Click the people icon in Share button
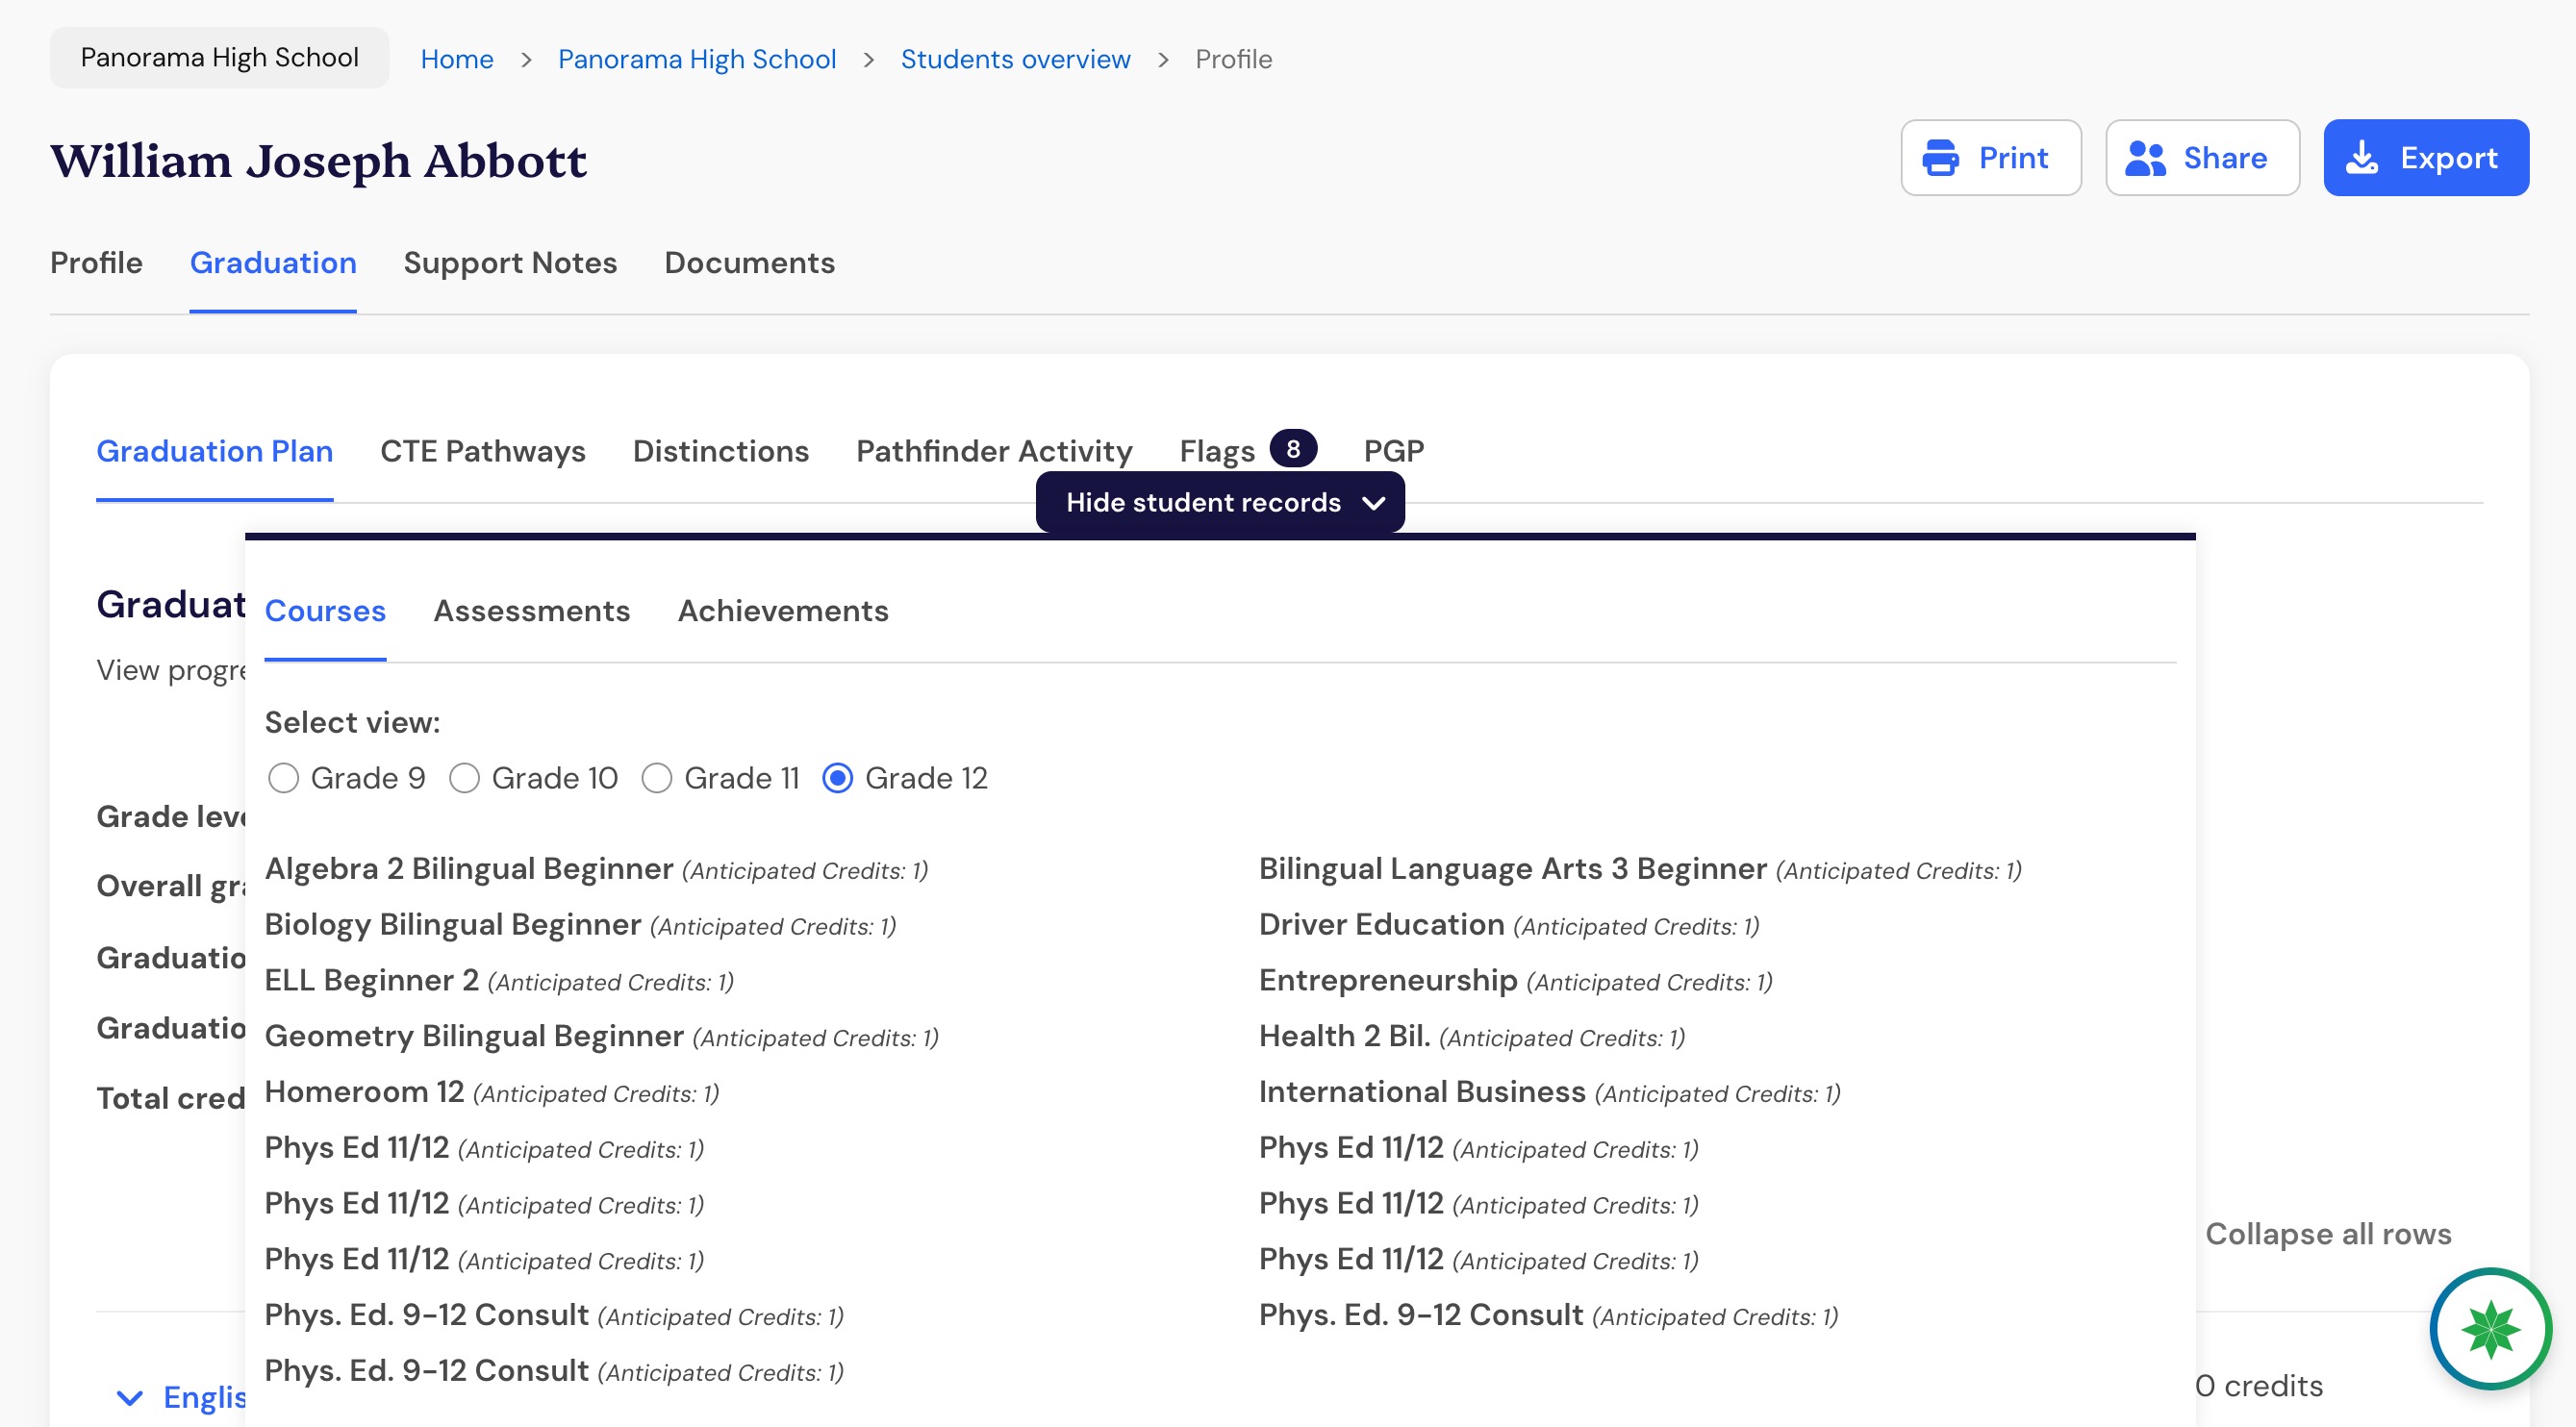Image resolution: width=2576 pixels, height=1427 pixels. (2145, 158)
